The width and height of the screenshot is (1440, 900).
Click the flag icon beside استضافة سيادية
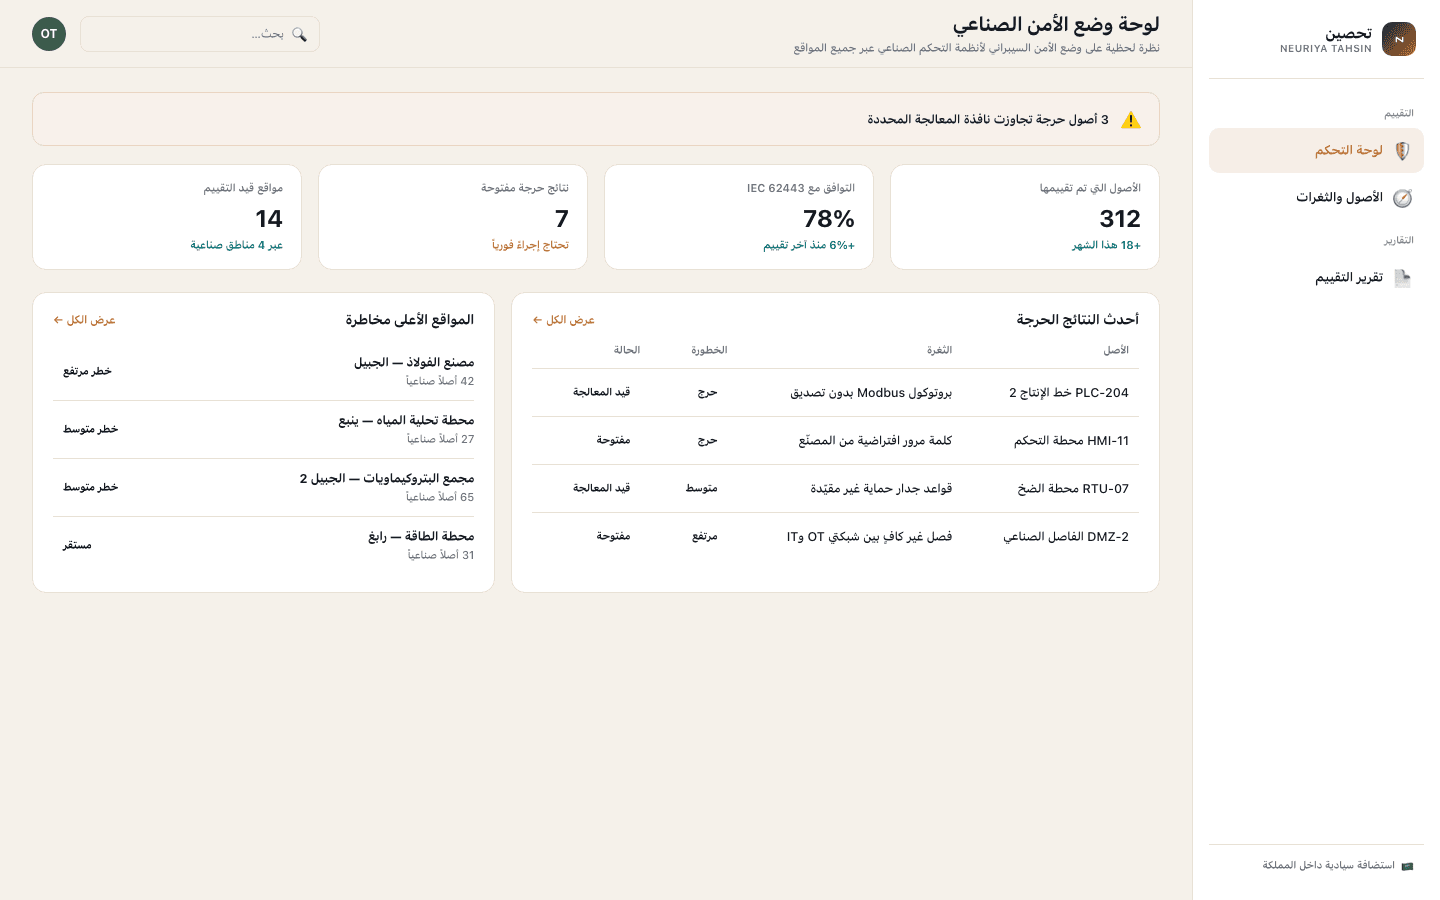click(x=1407, y=866)
